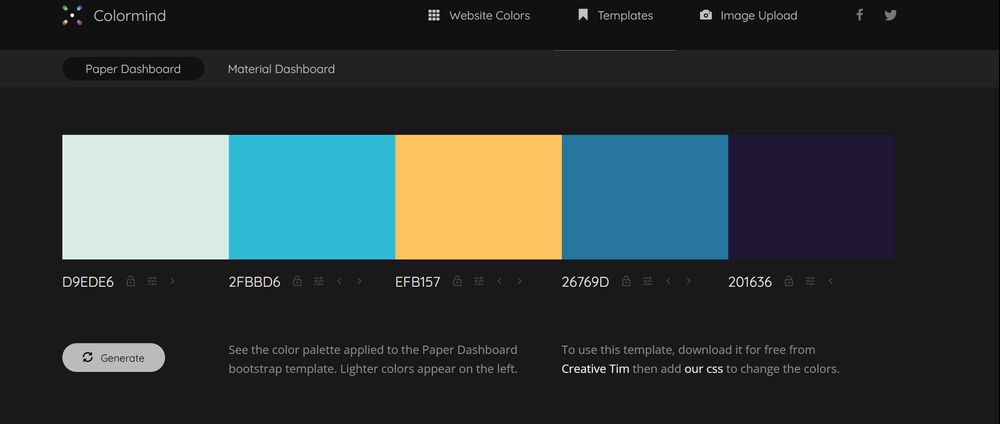The height and width of the screenshot is (424, 1000).
Task: Move 2FBBD6 color right with arrow
Action: (360, 281)
